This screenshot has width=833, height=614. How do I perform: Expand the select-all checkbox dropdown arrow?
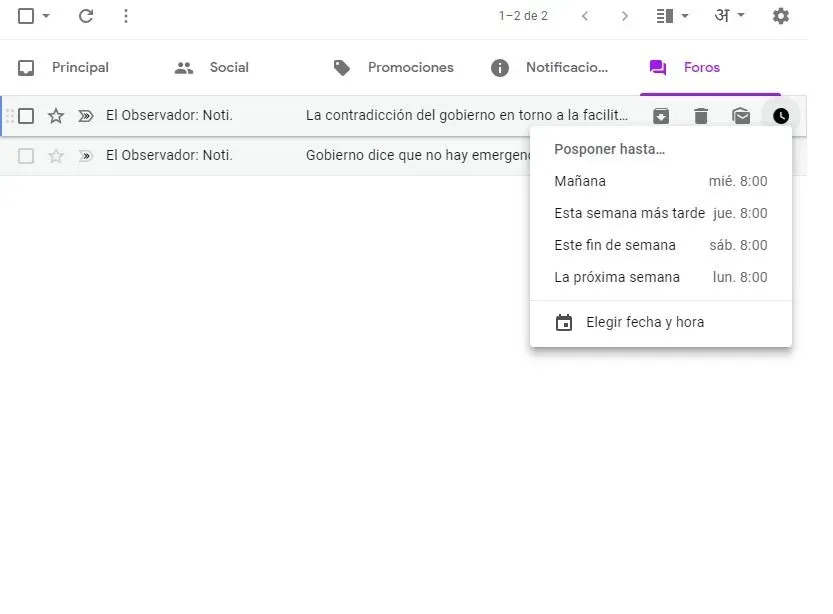coord(46,16)
